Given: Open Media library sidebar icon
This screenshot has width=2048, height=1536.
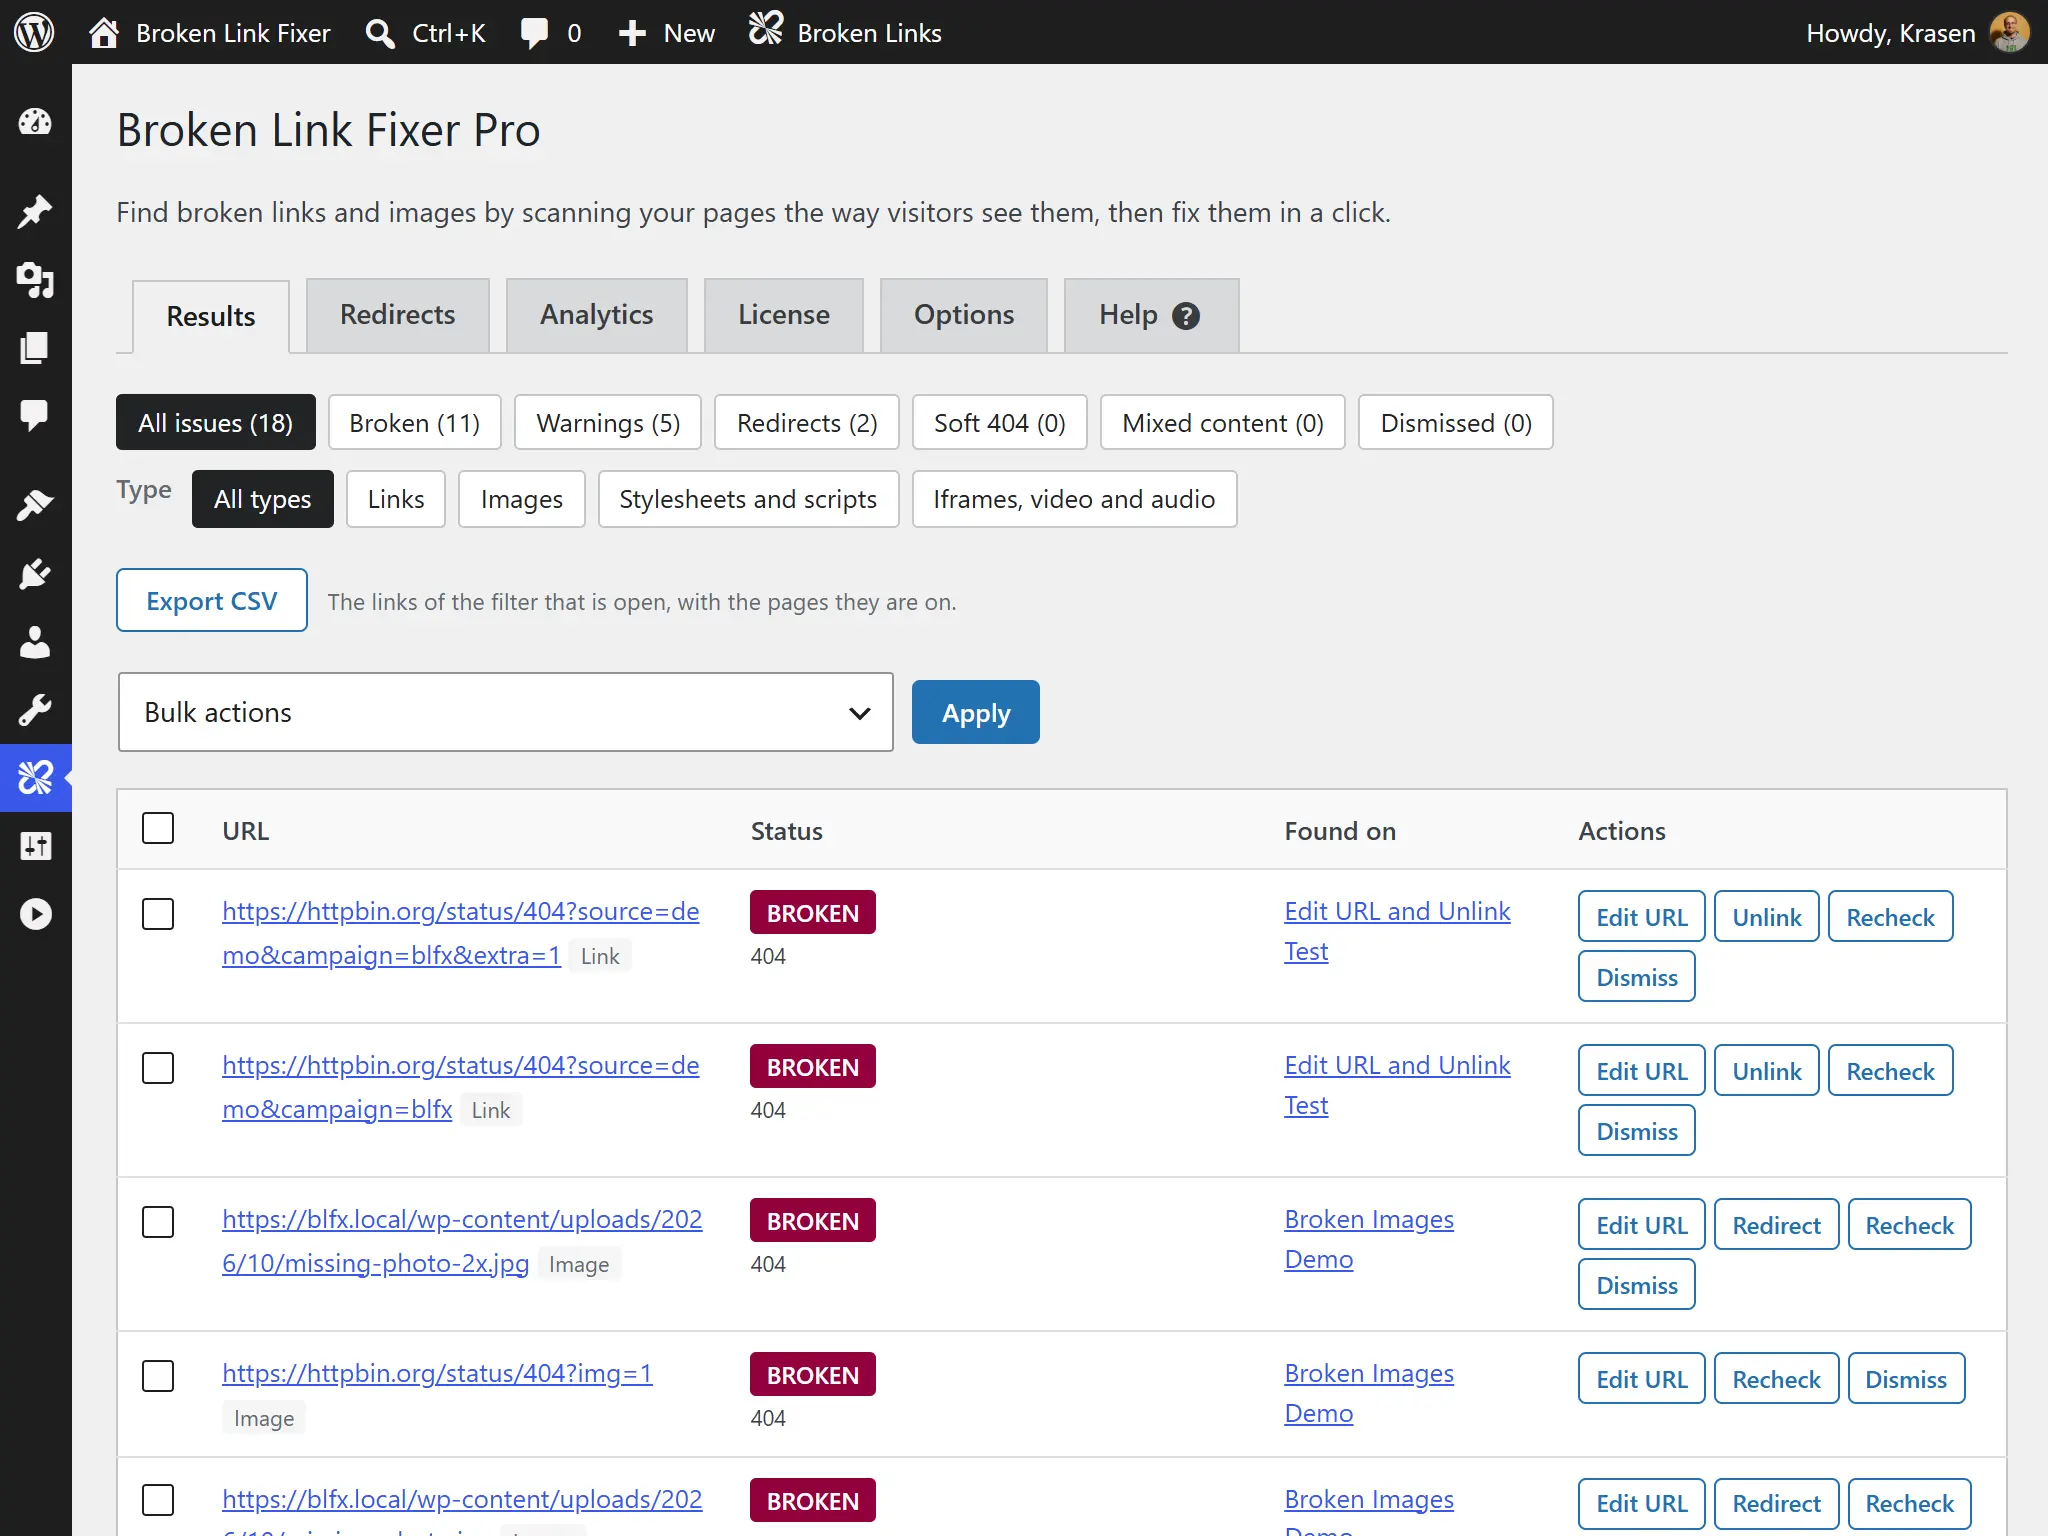Looking at the screenshot, I should tap(35, 281).
